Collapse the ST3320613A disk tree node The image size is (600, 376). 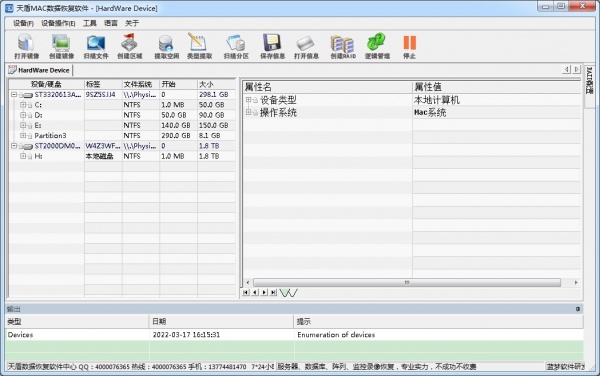point(14,94)
